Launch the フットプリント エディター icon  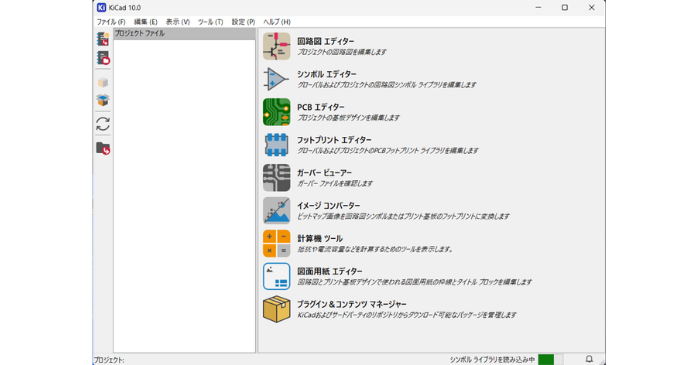click(276, 145)
